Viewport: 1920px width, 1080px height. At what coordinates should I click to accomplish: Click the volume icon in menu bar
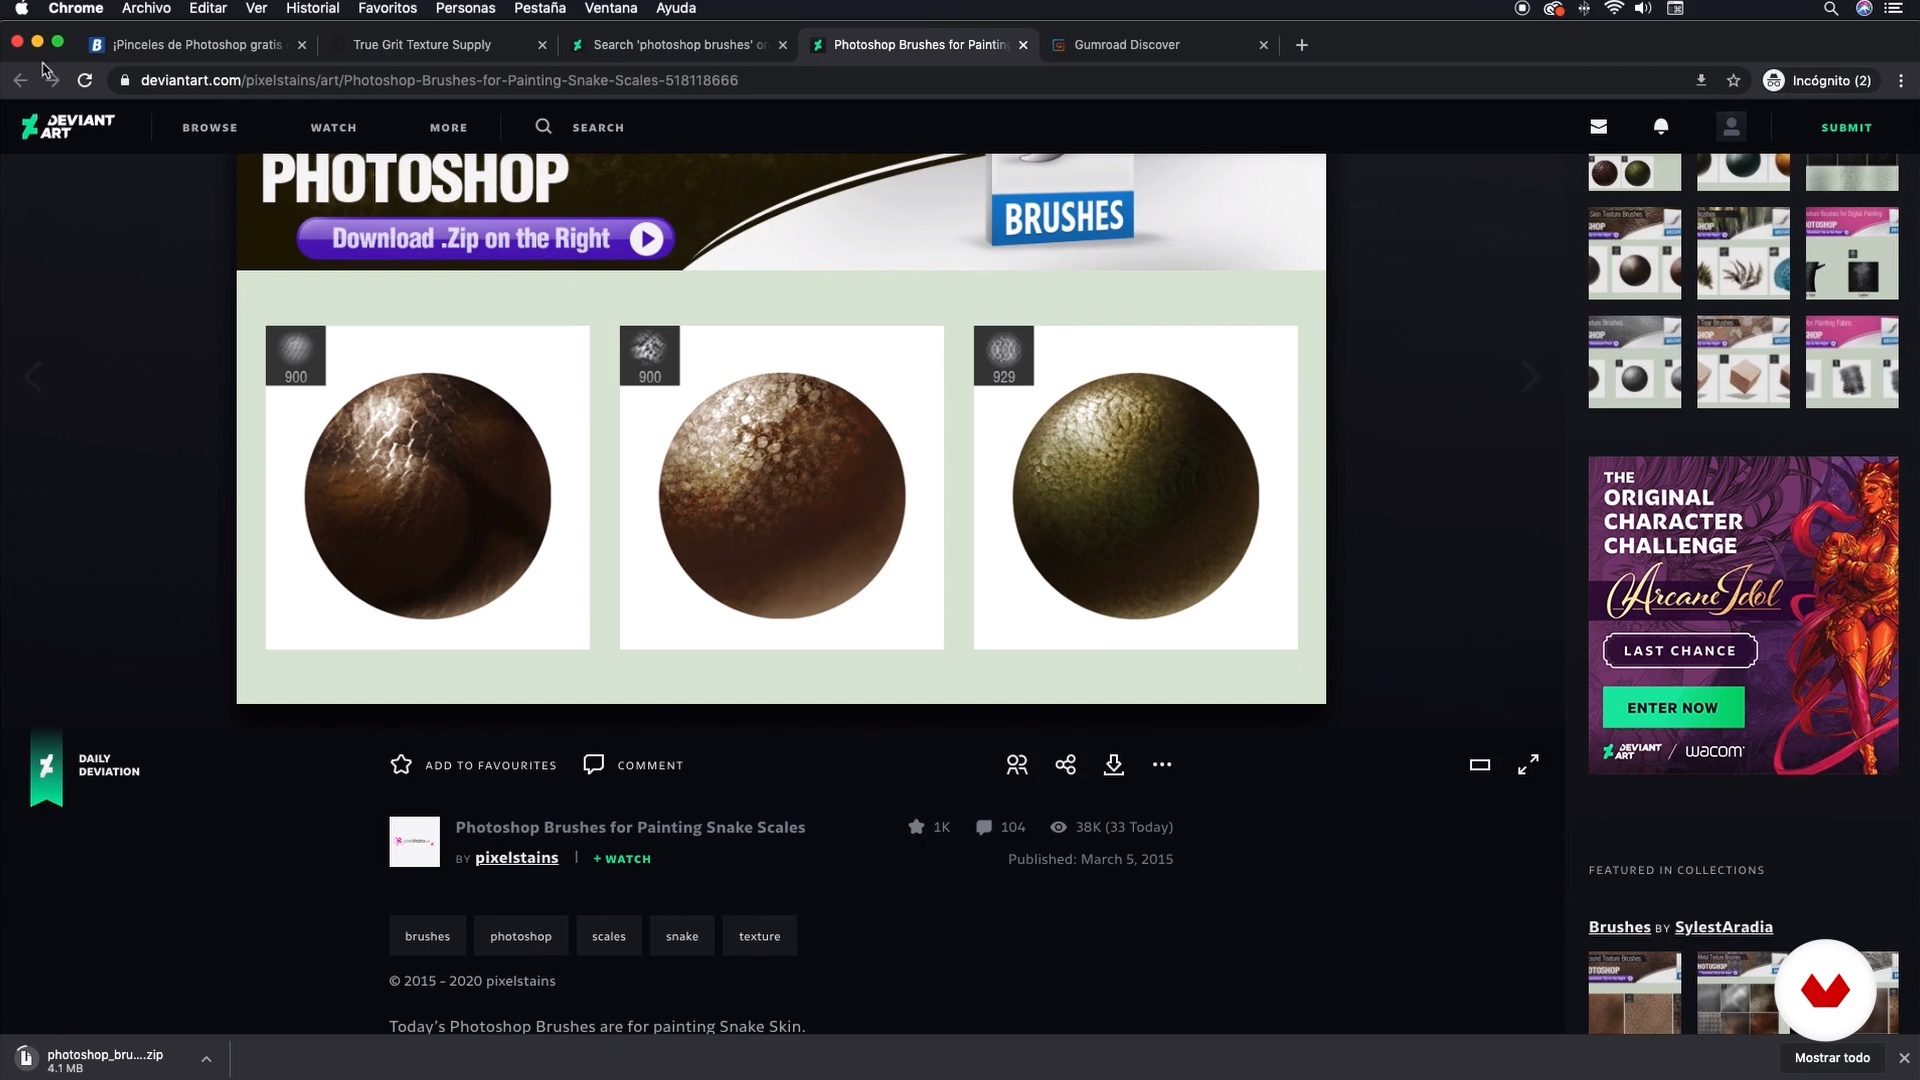[x=1643, y=8]
